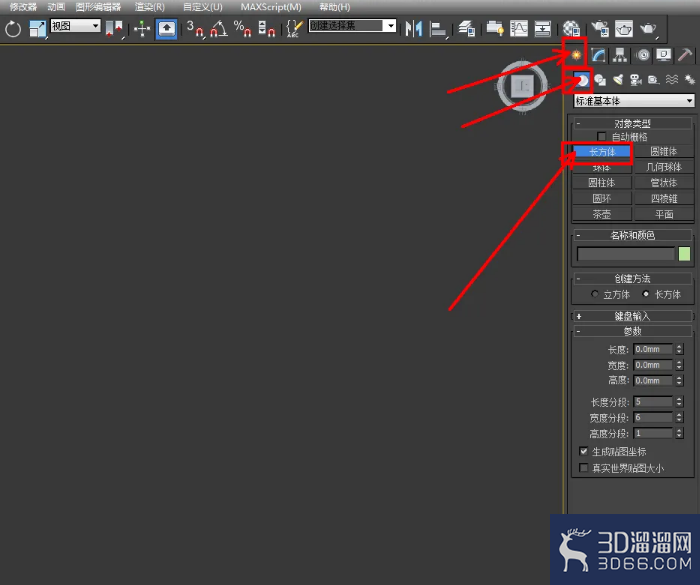Screen dimensions: 700x585
Task: Open the Curve Editor icon
Action: [x=519, y=29]
